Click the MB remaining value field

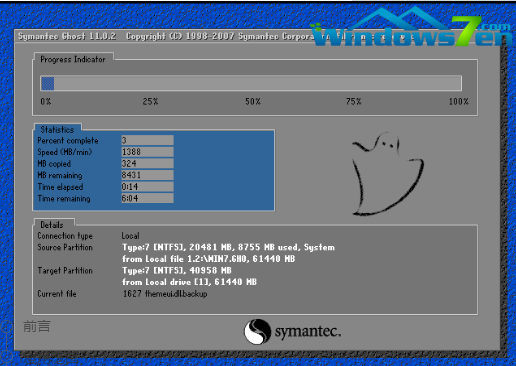pos(147,175)
